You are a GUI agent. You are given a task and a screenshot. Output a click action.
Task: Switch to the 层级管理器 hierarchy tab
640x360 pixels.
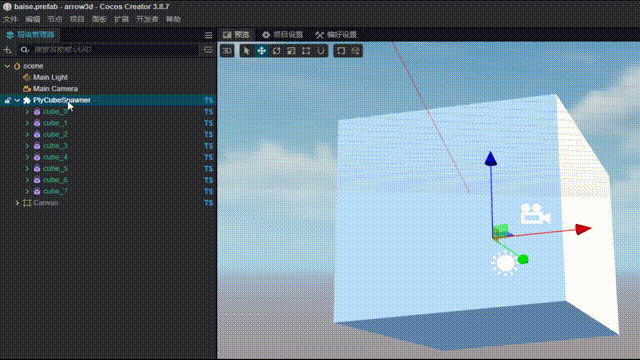[x=31, y=35]
